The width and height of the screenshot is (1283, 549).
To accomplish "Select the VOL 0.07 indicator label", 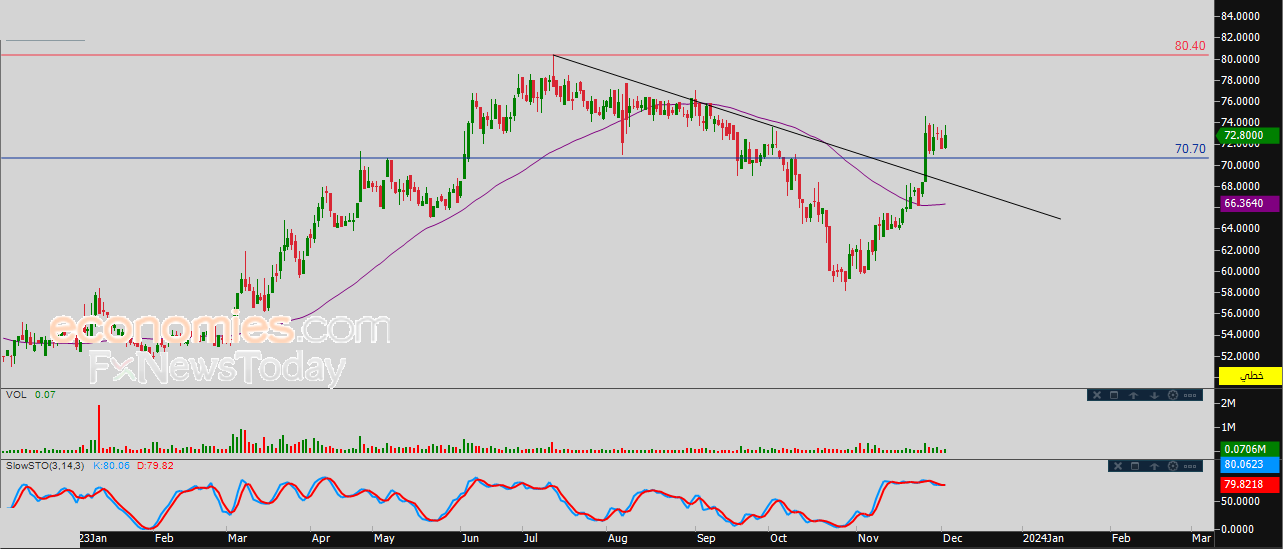I will point(29,395).
